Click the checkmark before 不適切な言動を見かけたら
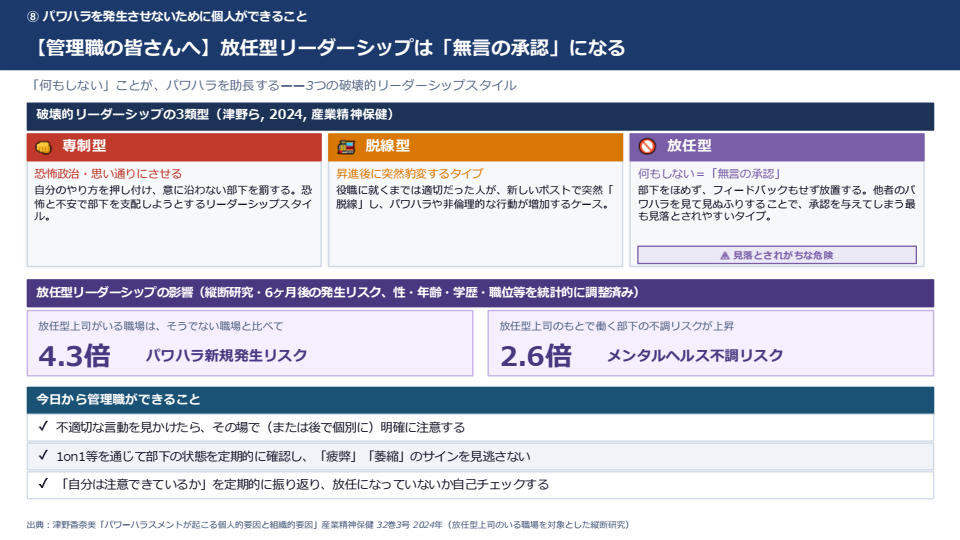The image size is (960, 540). (43, 427)
